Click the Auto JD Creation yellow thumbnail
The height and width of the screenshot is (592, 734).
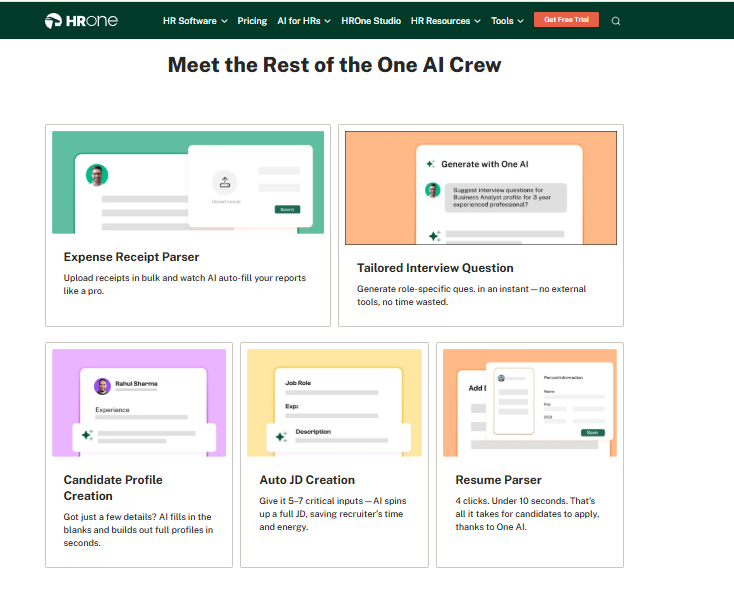[x=334, y=402]
